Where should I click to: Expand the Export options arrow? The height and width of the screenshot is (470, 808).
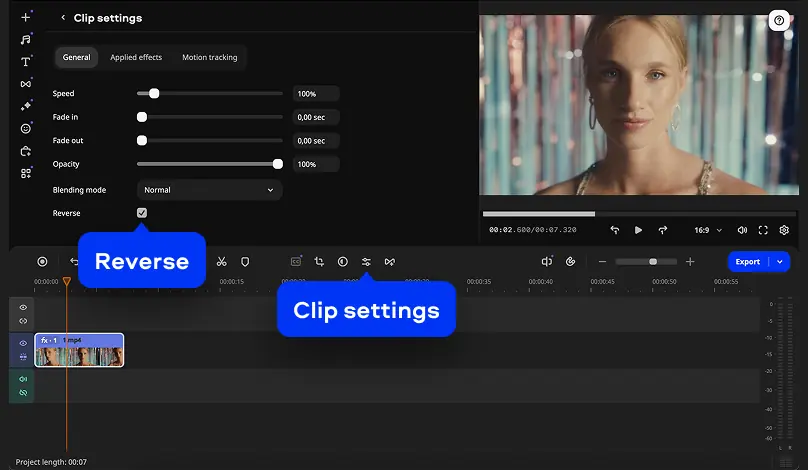click(780, 262)
